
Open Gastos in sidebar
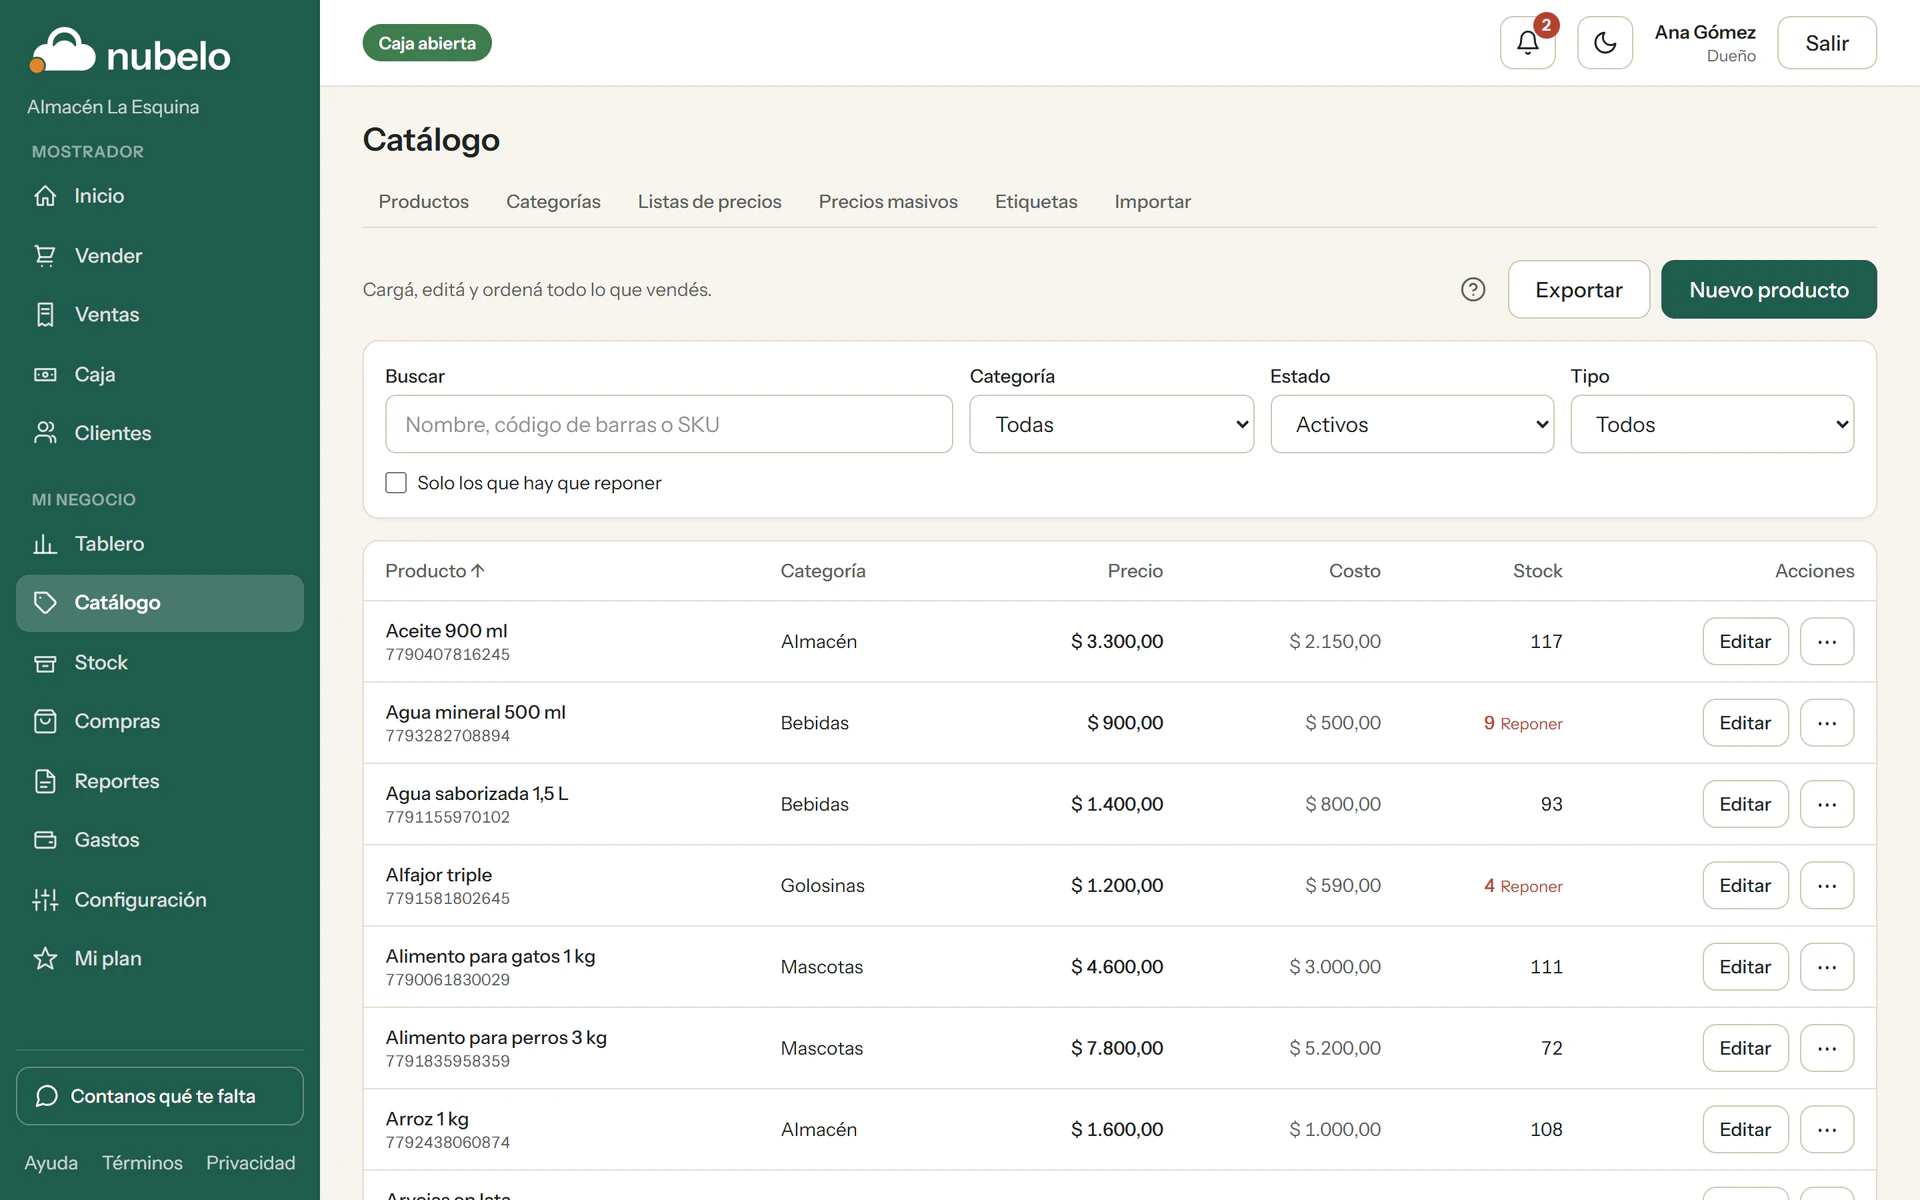coord(160,840)
